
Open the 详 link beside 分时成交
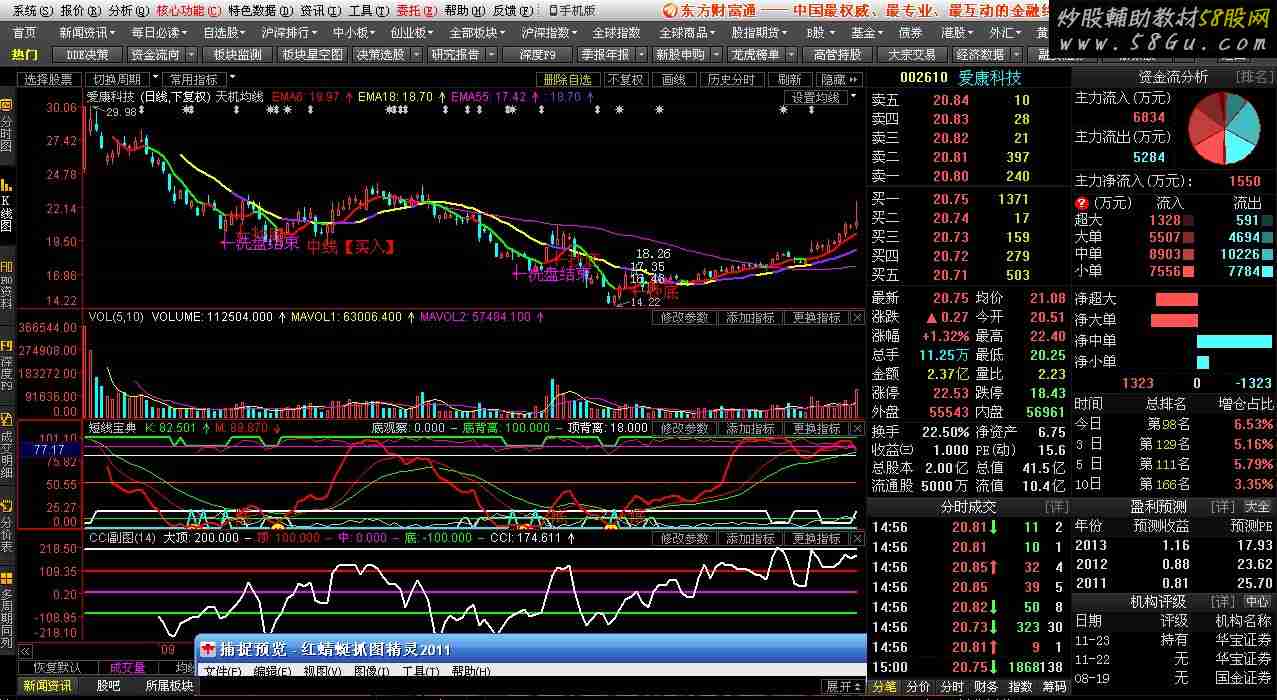click(x=1056, y=507)
